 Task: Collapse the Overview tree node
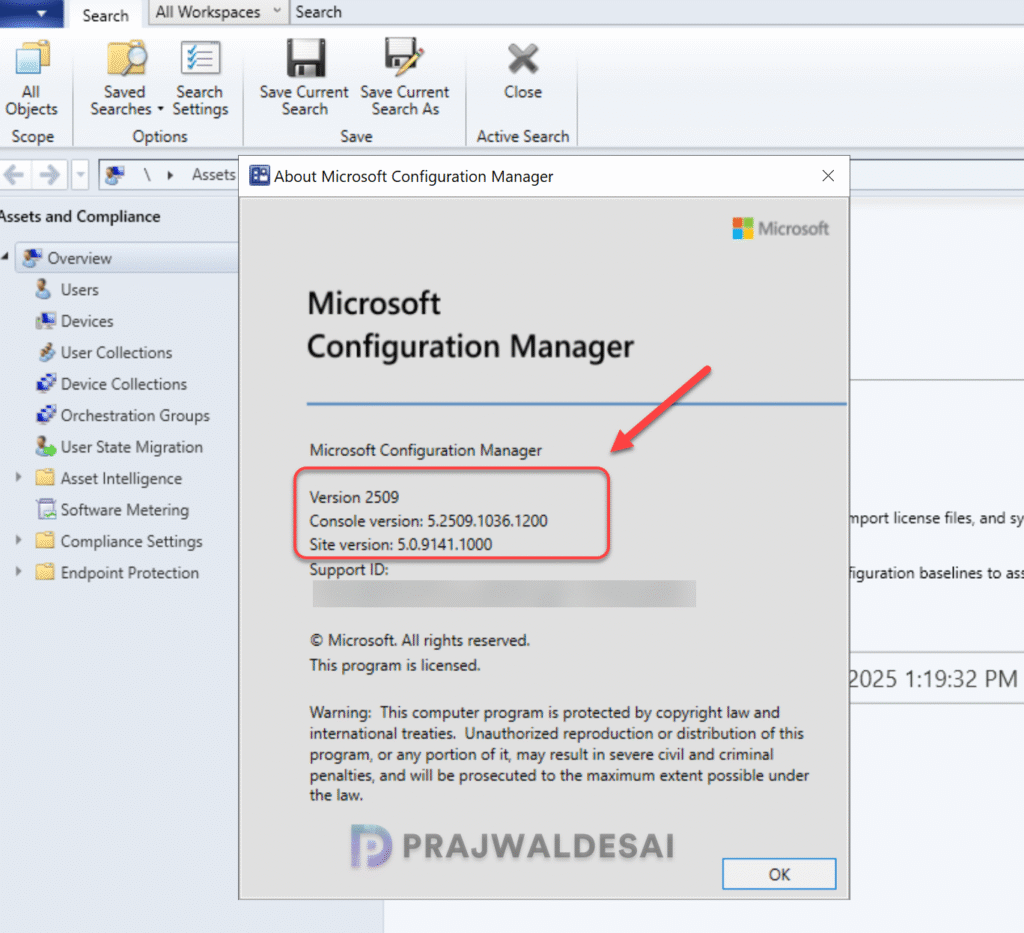(x=5, y=257)
